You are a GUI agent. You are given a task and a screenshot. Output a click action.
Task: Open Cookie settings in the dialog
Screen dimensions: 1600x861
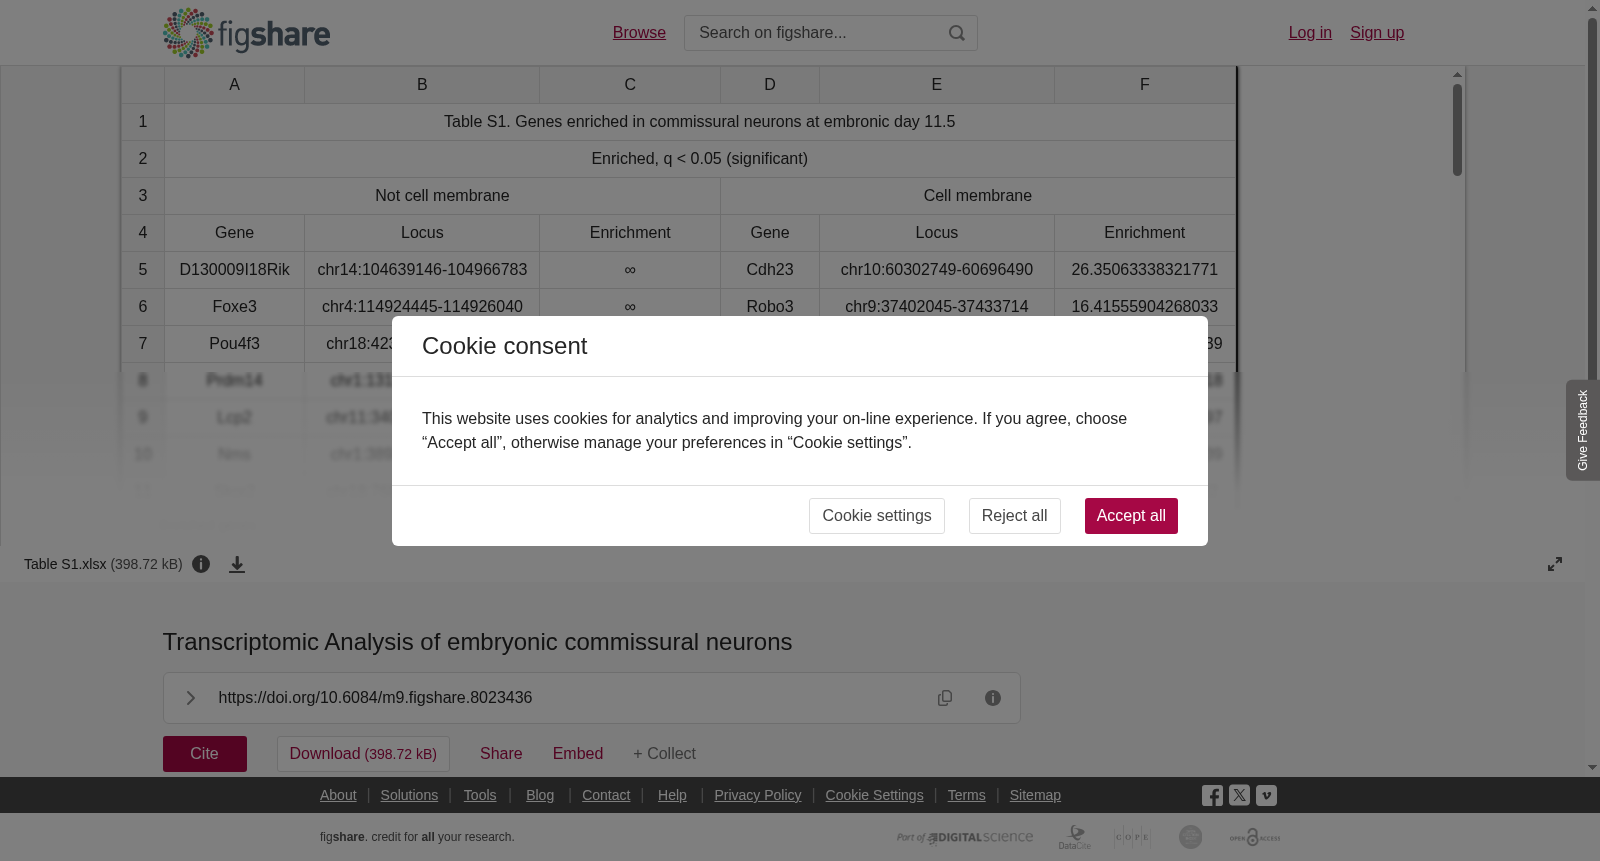click(877, 516)
